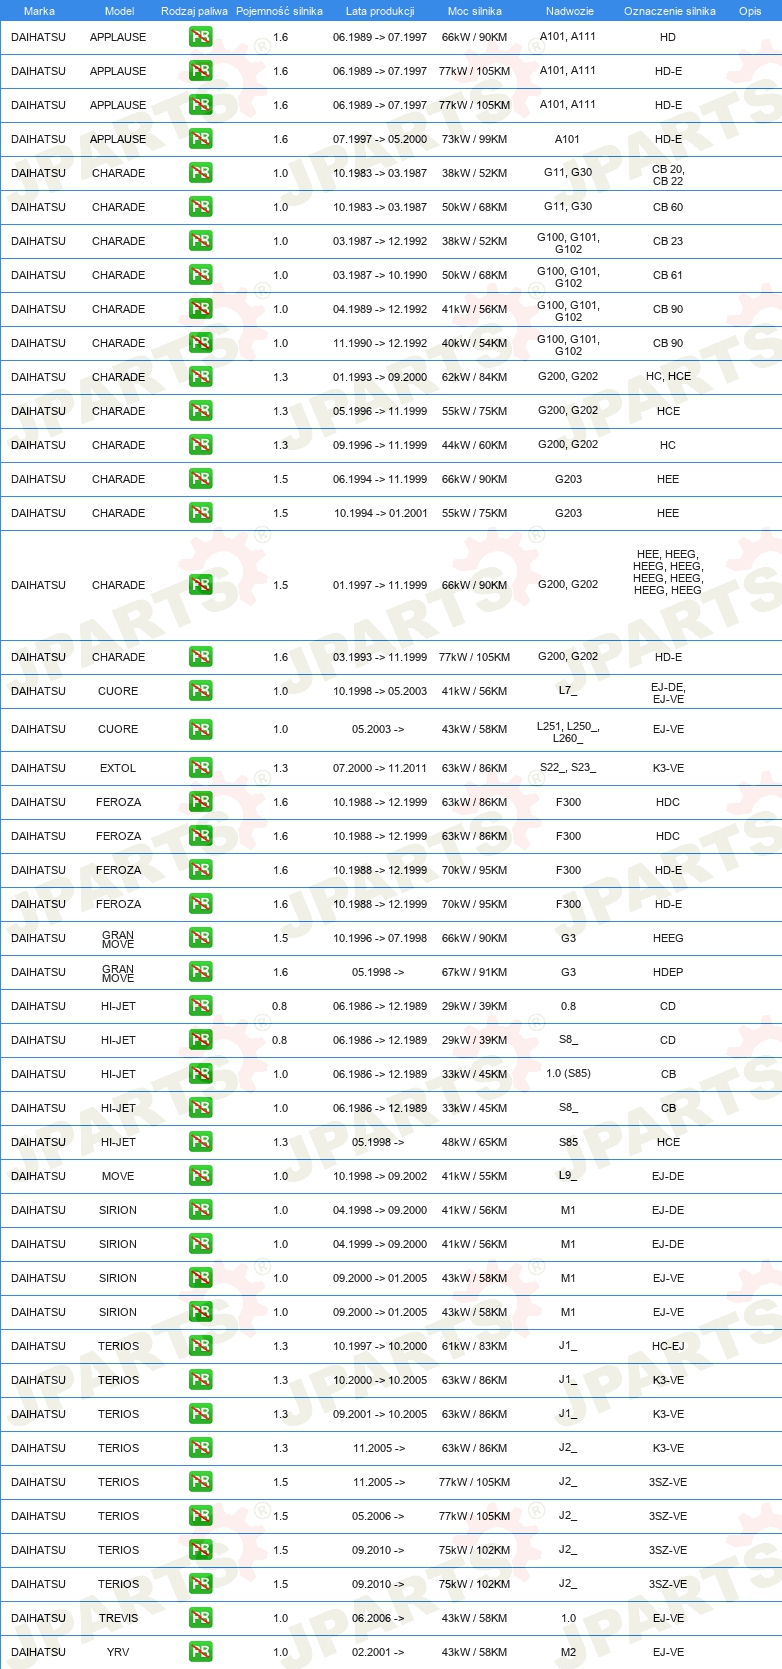
Task: Click fuel icon in HI-JET 1.0 (S85) row
Action: click(x=200, y=1074)
